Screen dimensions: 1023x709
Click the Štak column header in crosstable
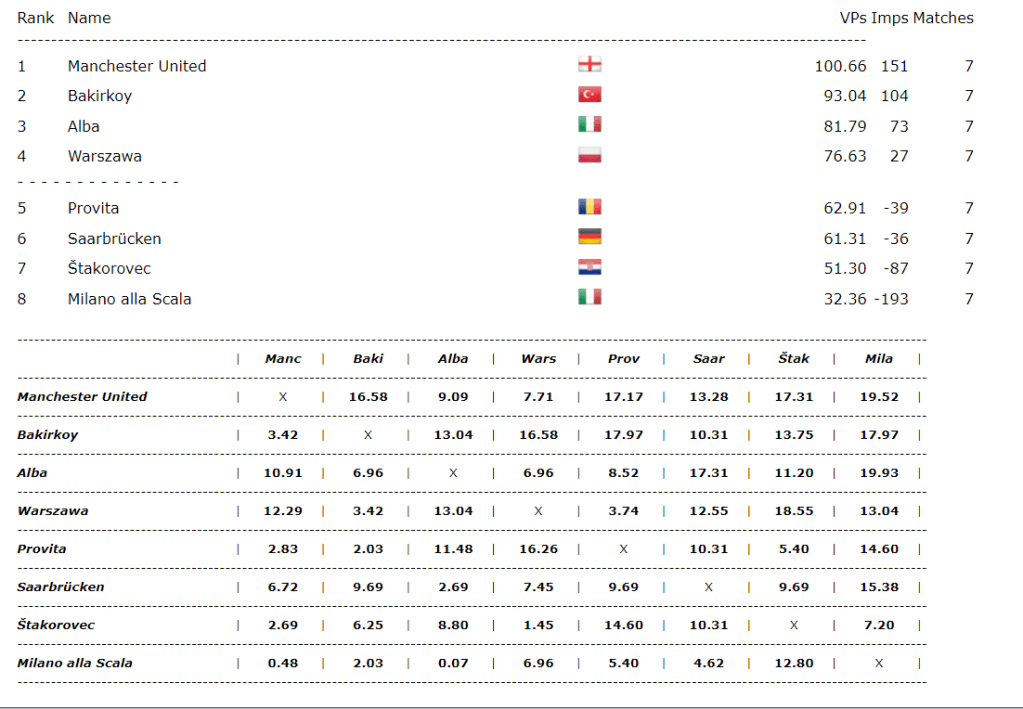794,359
